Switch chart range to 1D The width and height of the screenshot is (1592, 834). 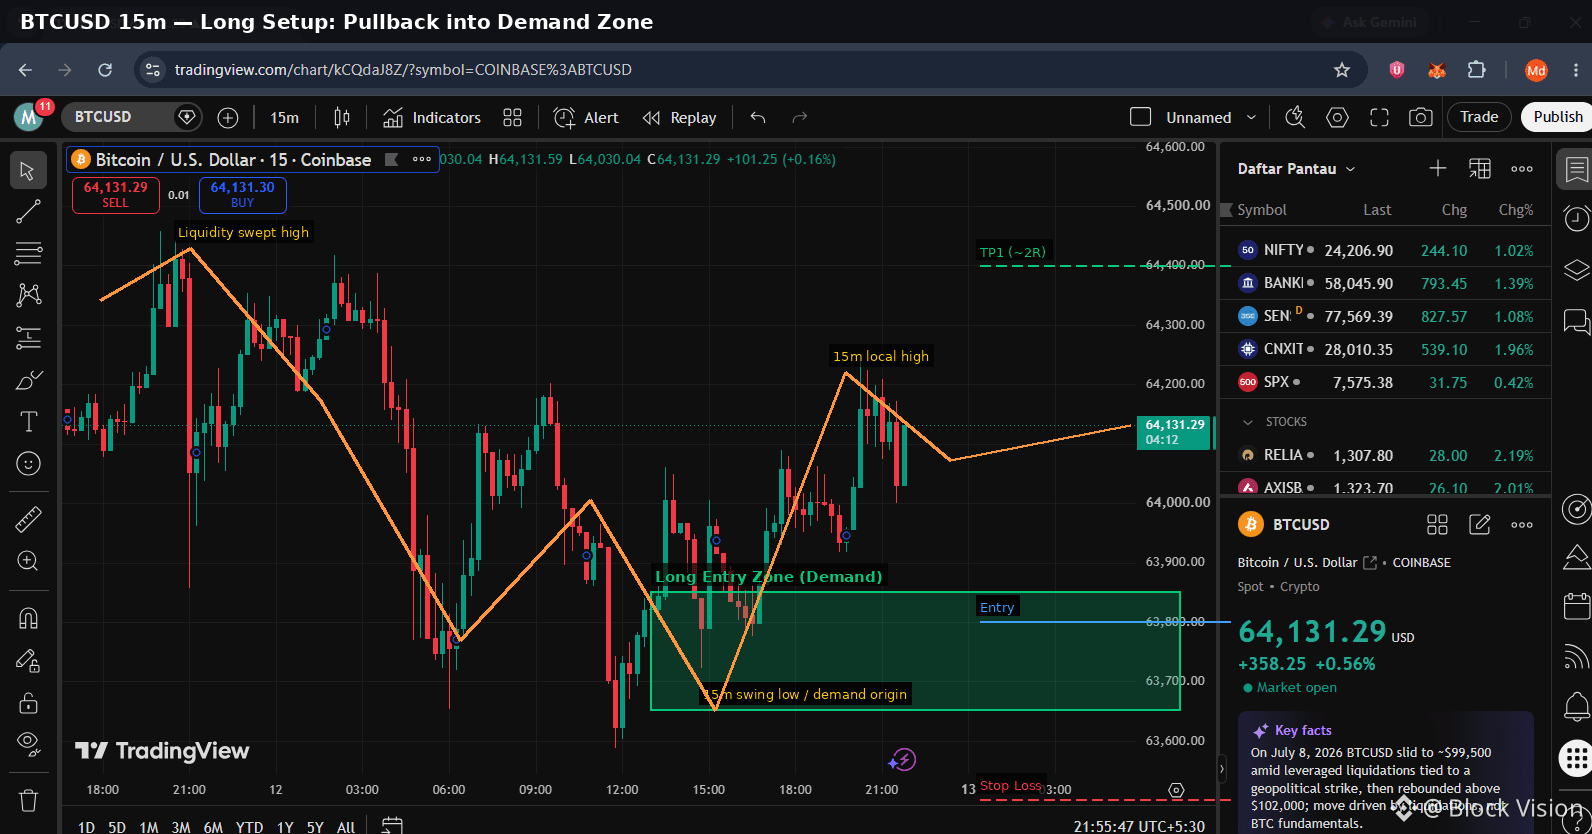87,826
